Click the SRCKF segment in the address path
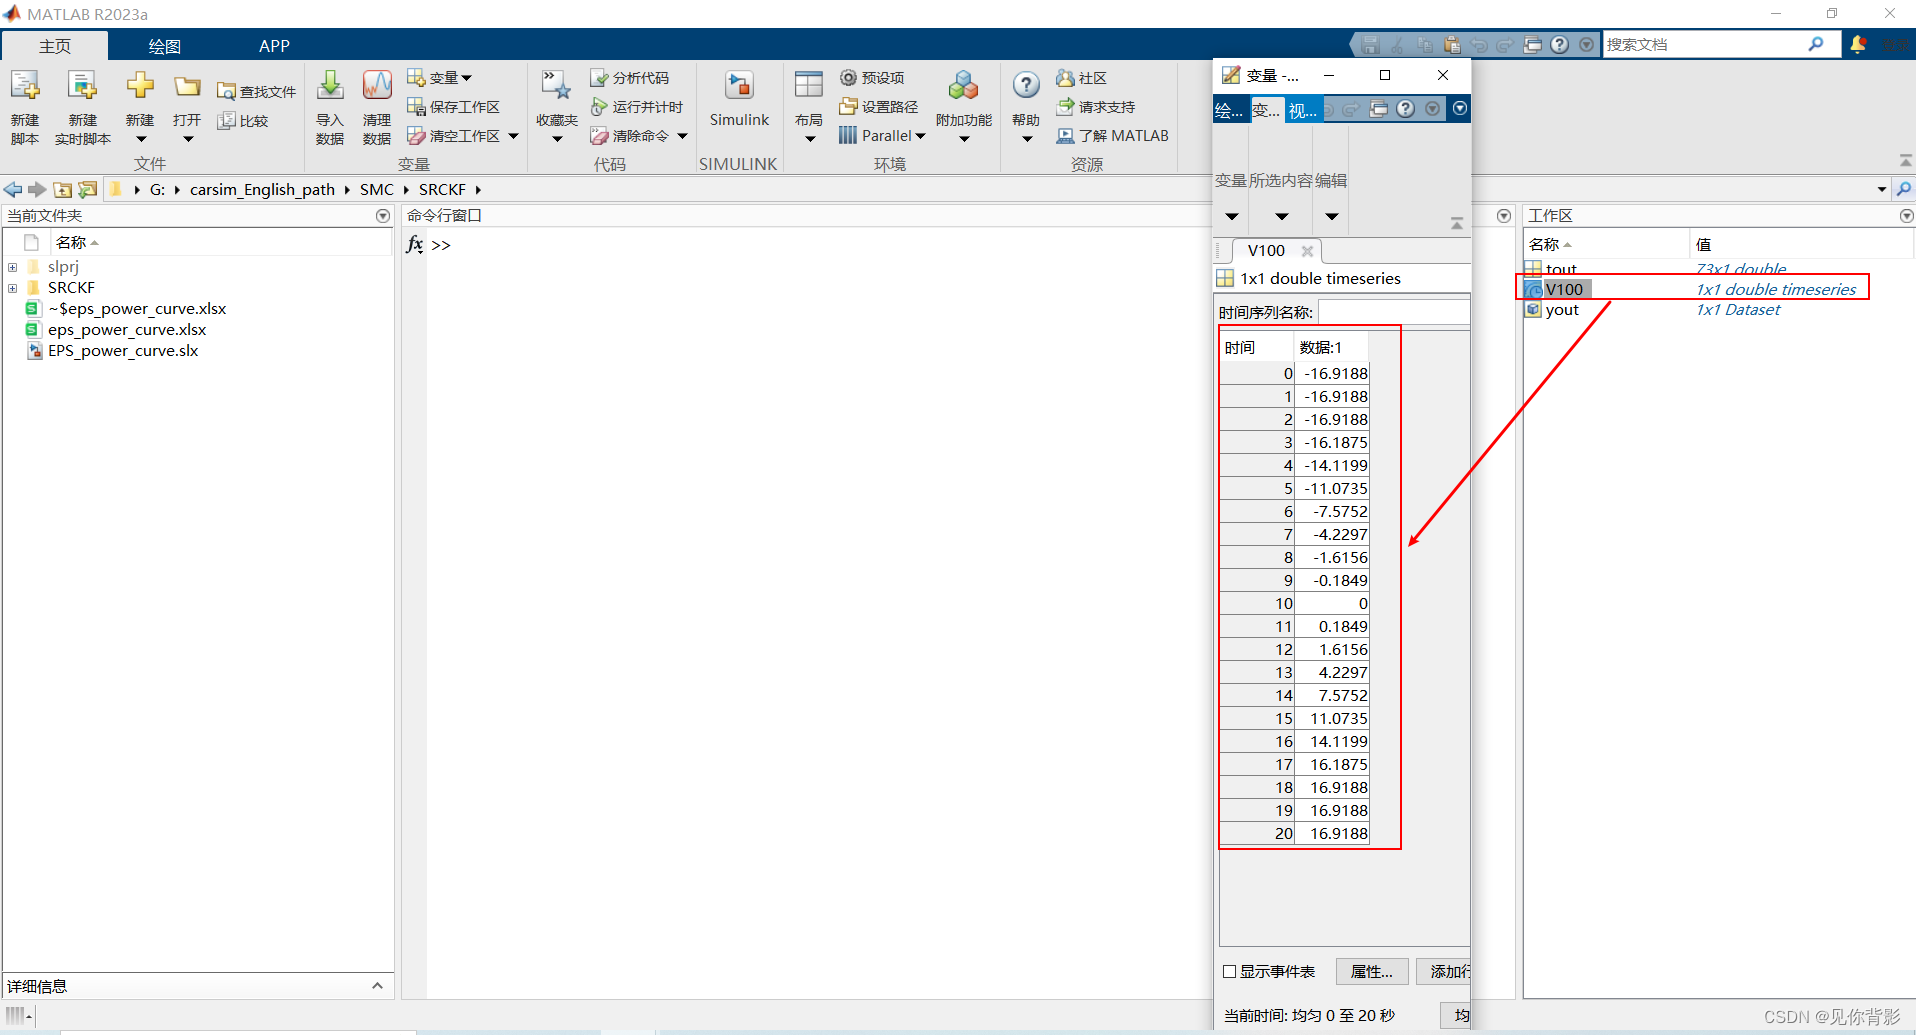Viewport: 1916px width, 1035px height. tap(442, 189)
